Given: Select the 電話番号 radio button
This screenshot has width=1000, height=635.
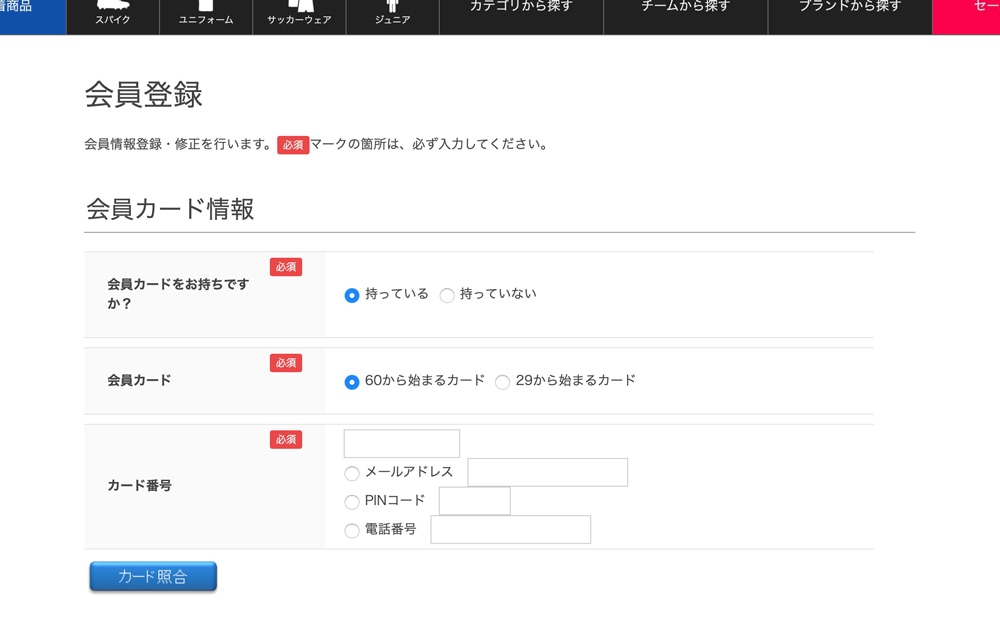Looking at the screenshot, I should [x=352, y=530].
